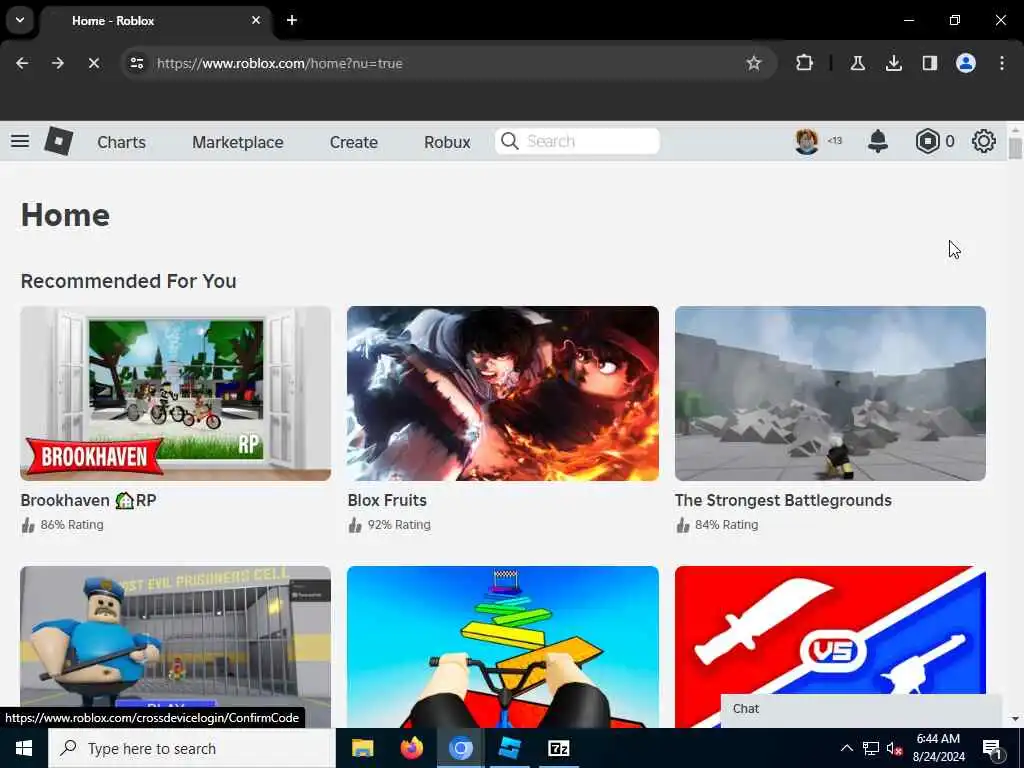Screen dimensions: 1024x768
Task: Go back with the browser back arrow
Action: click(22, 63)
